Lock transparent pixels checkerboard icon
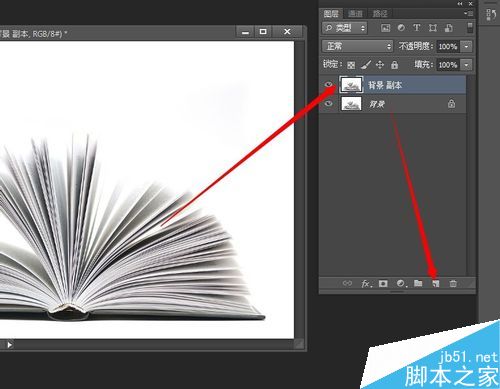 tap(351, 65)
